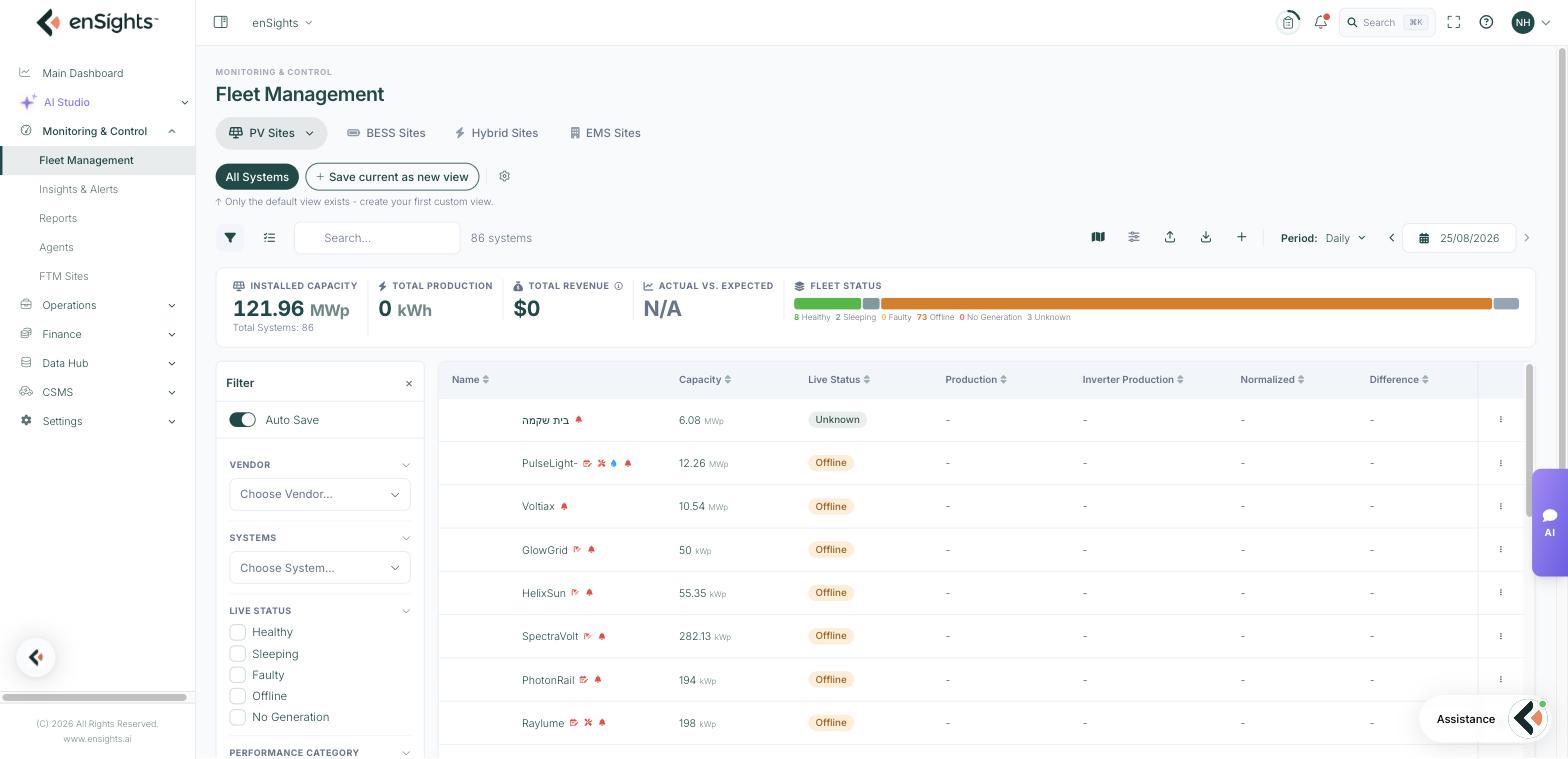Collapse the sidebar panel icon
Screen dimensions: 1568x759
click(x=221, y=22)
